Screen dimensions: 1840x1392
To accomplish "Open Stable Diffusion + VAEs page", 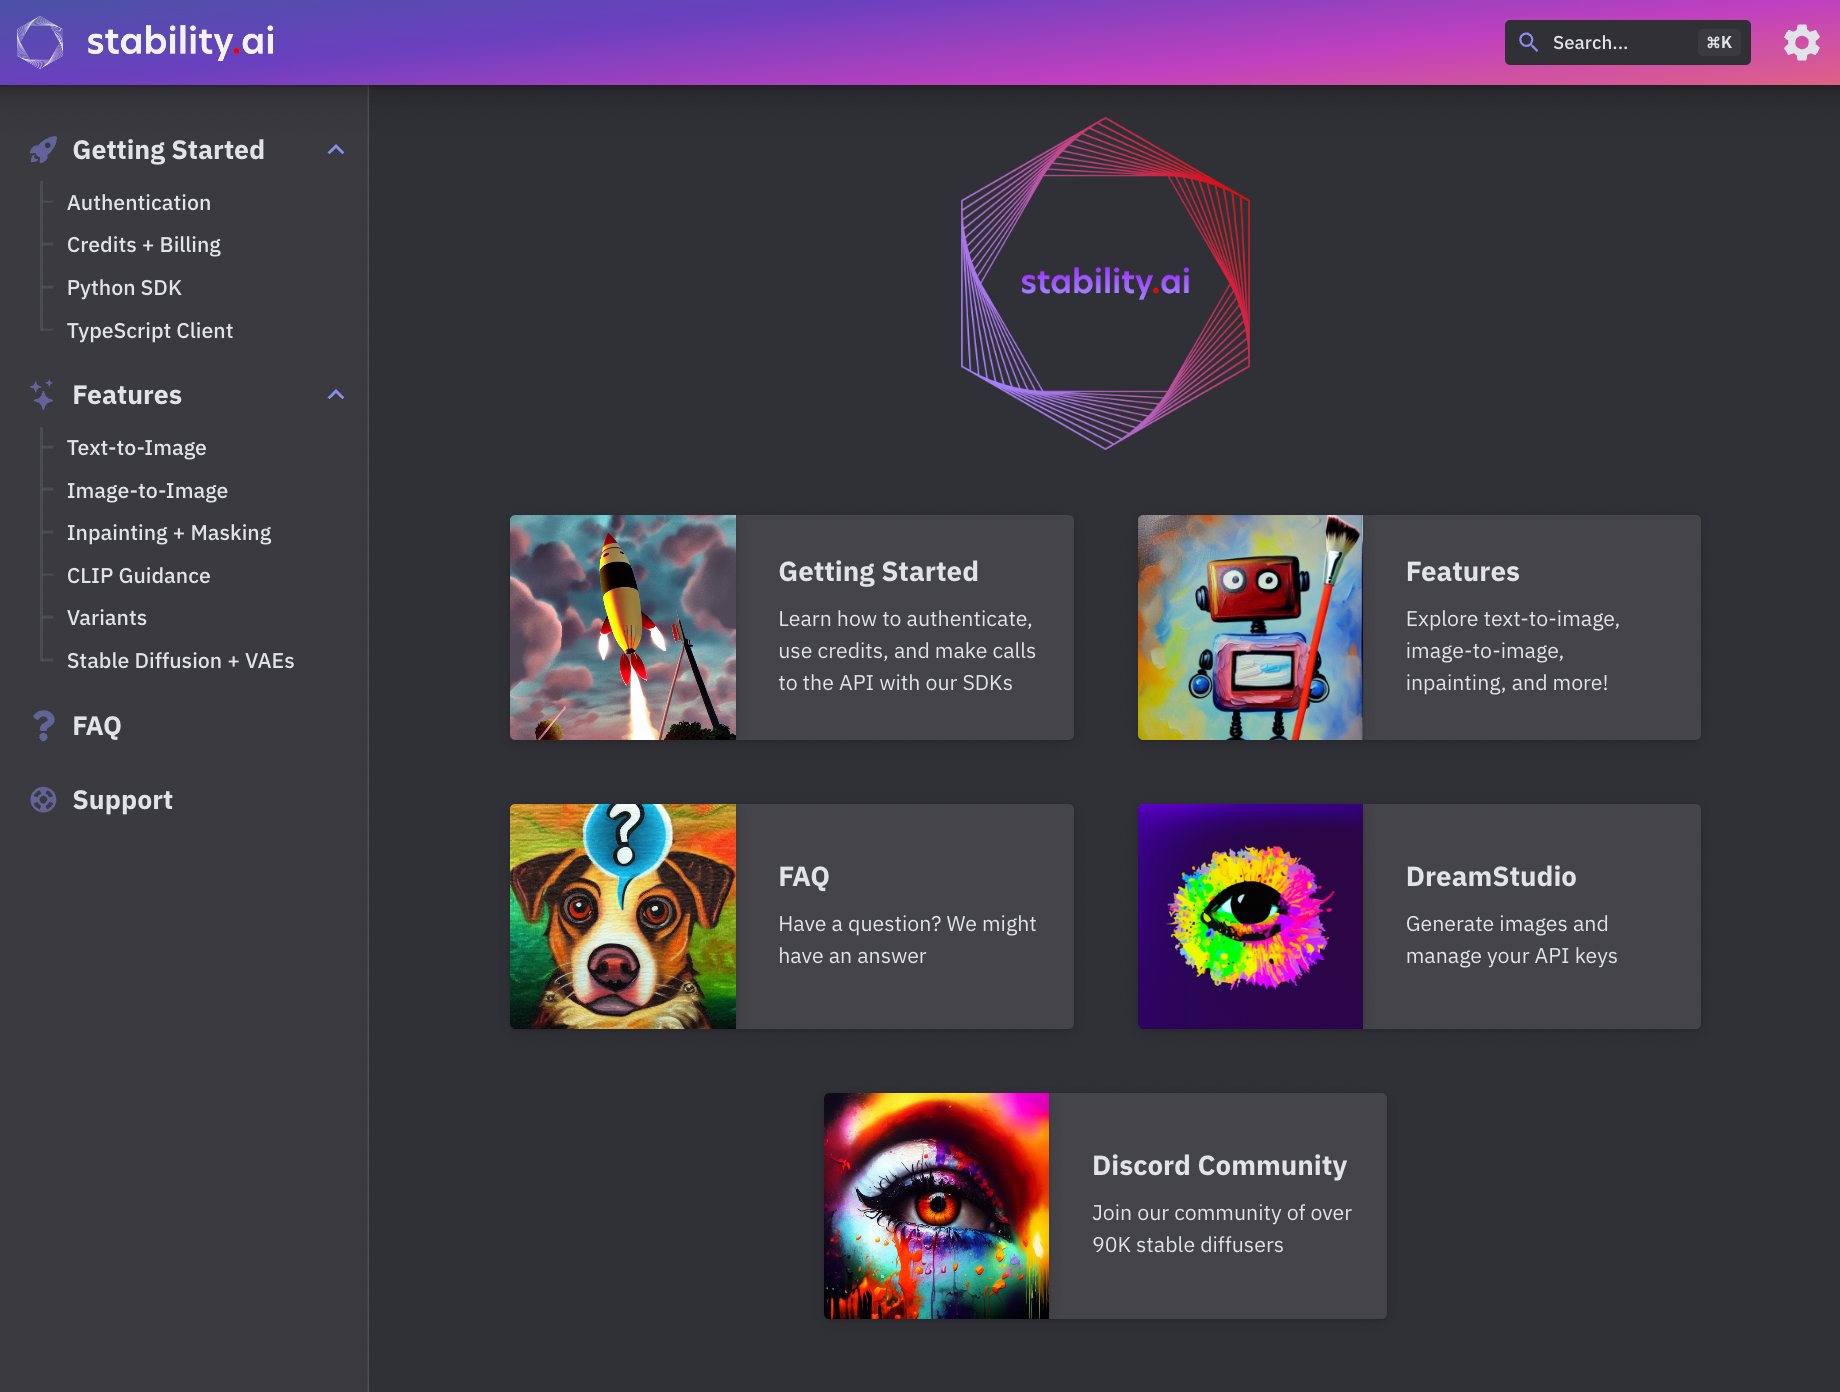I will point(180,660).
